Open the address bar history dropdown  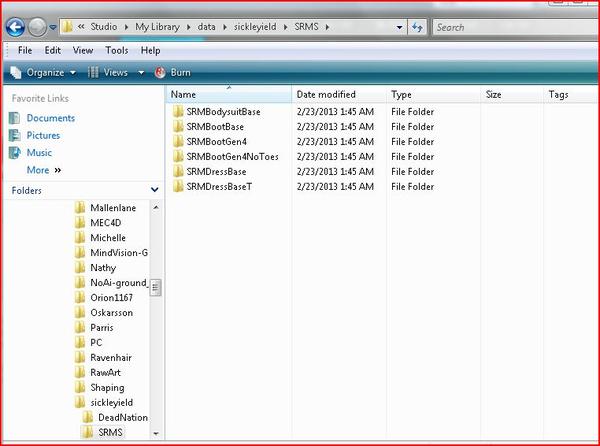[399, 27]
